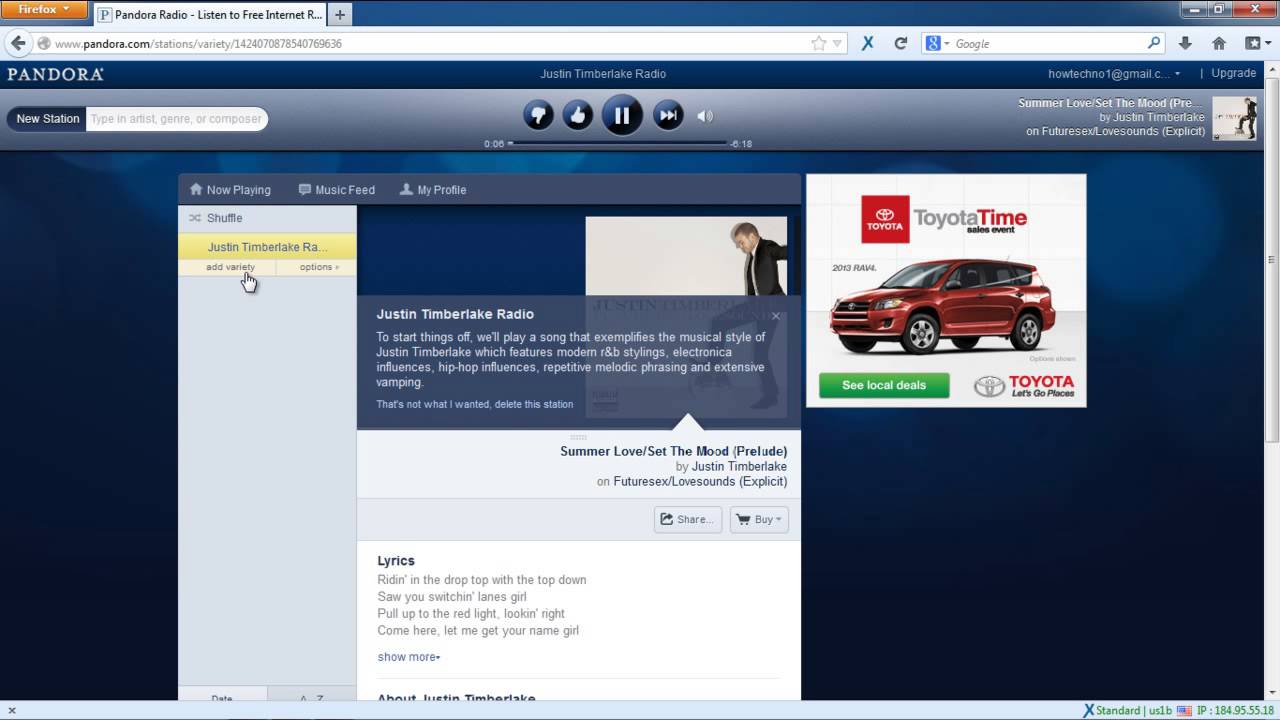Open the Google search engine dropdown

[938, 44]
